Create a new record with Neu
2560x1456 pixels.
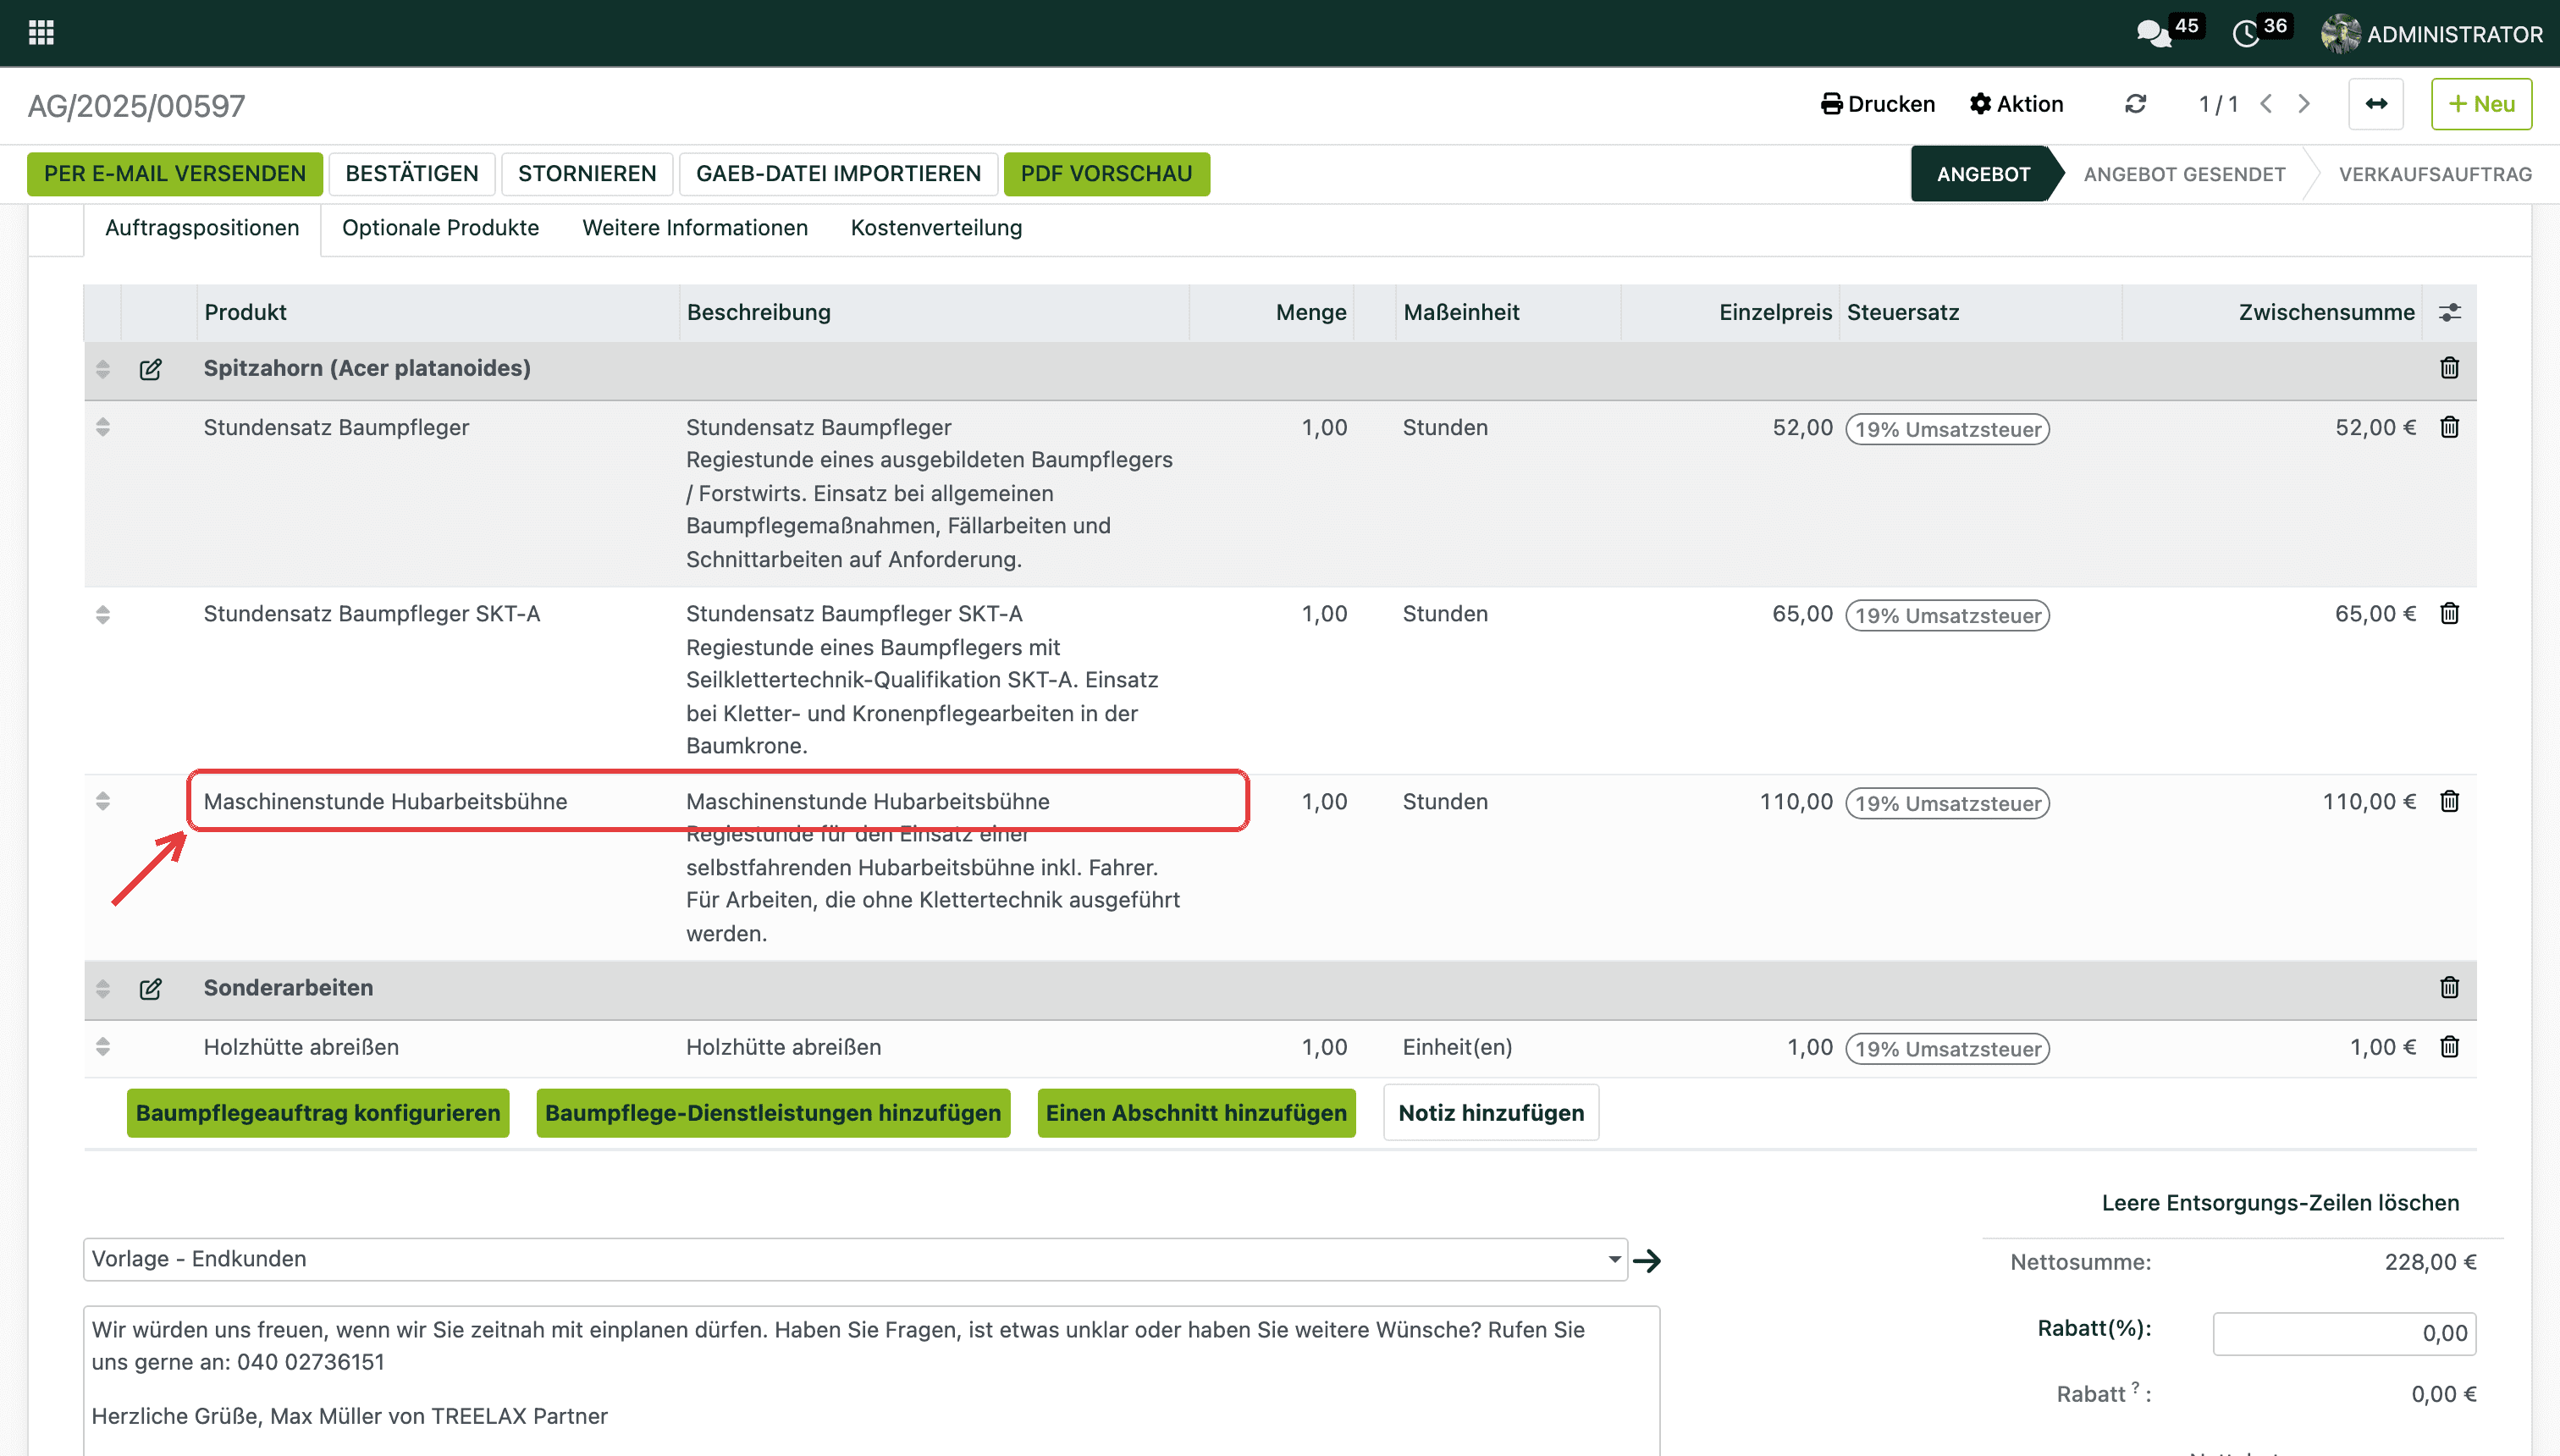2481,104
